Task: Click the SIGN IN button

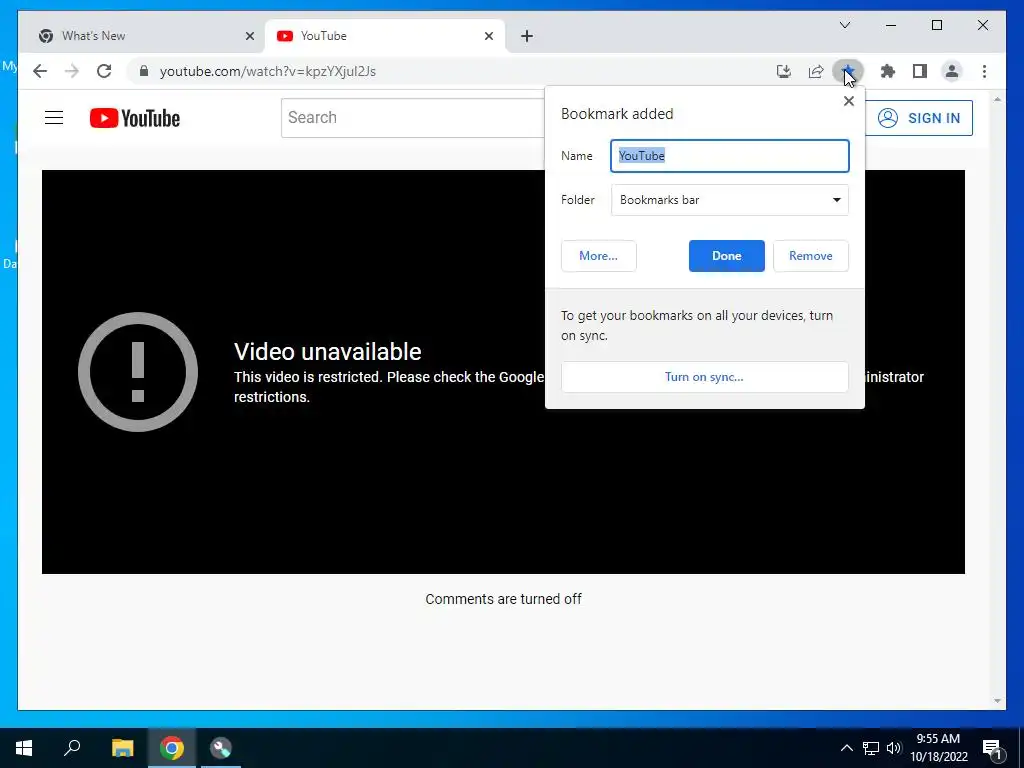Action: coord(919,118)
